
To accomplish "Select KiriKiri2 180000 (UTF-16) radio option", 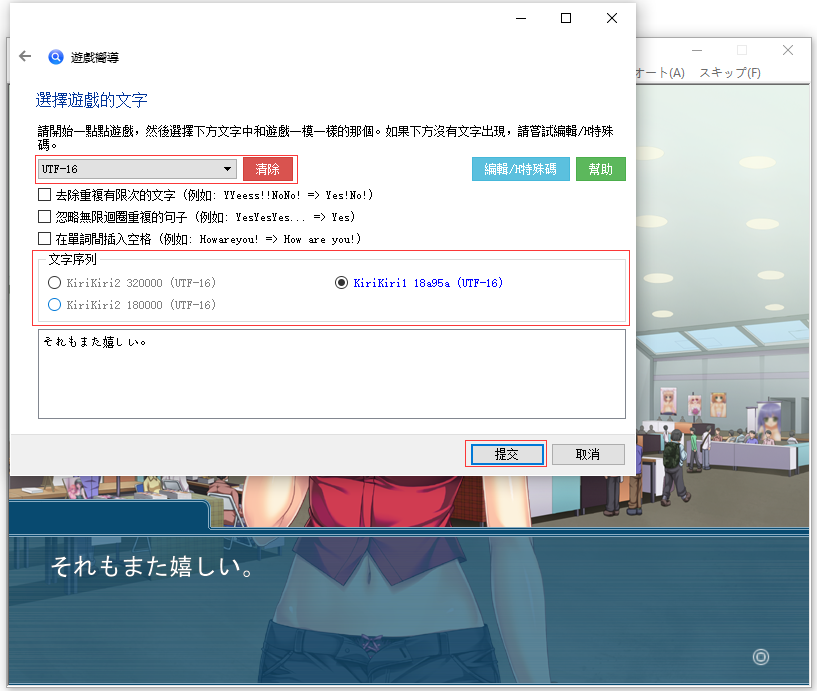I will pyautogui.click(x=54, y=305).
